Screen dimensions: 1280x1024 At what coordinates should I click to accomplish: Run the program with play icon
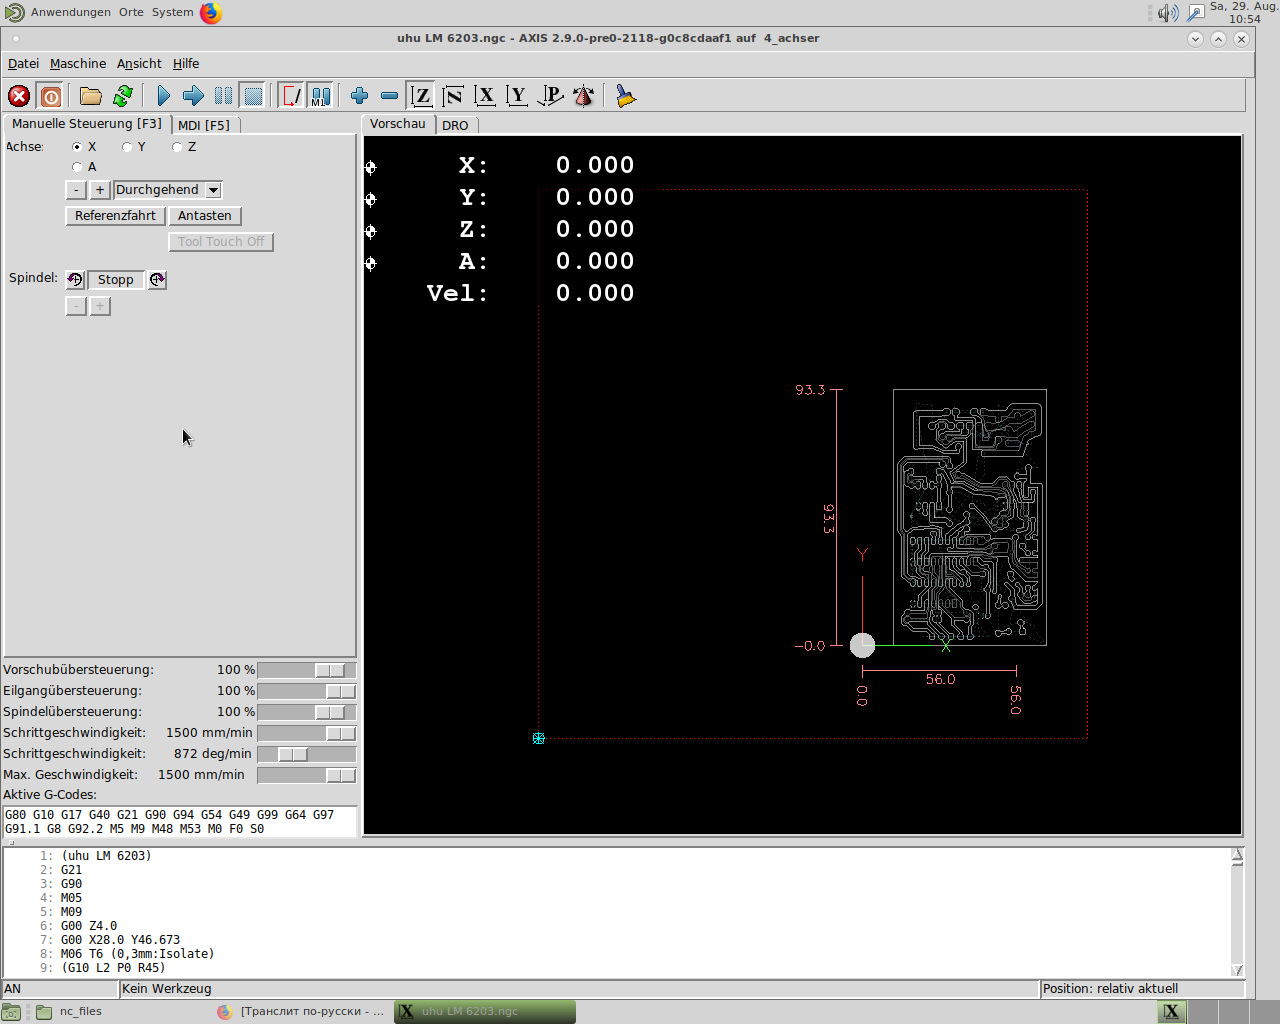click(163, 96)
